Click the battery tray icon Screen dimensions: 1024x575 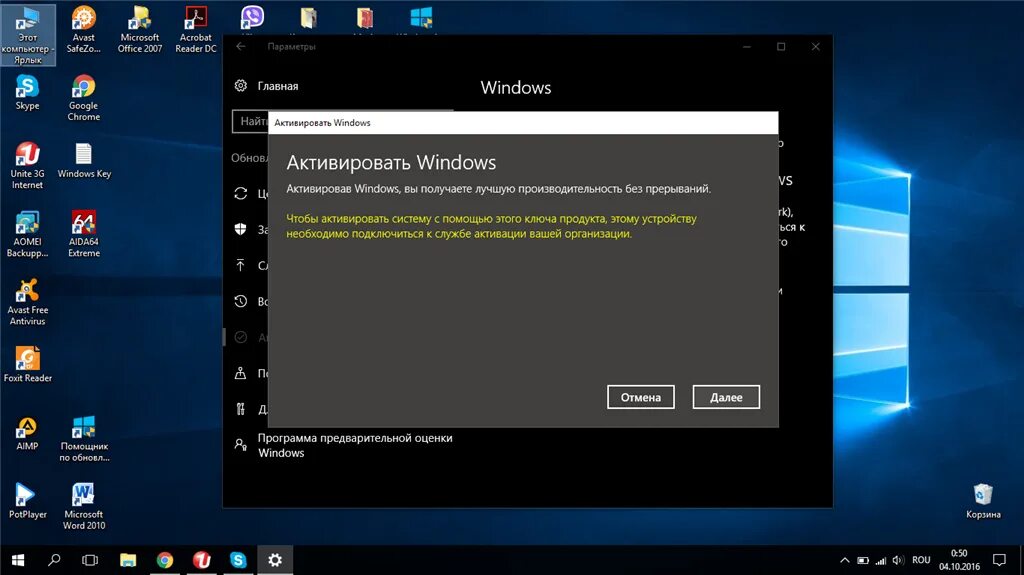tap(863, 560)
